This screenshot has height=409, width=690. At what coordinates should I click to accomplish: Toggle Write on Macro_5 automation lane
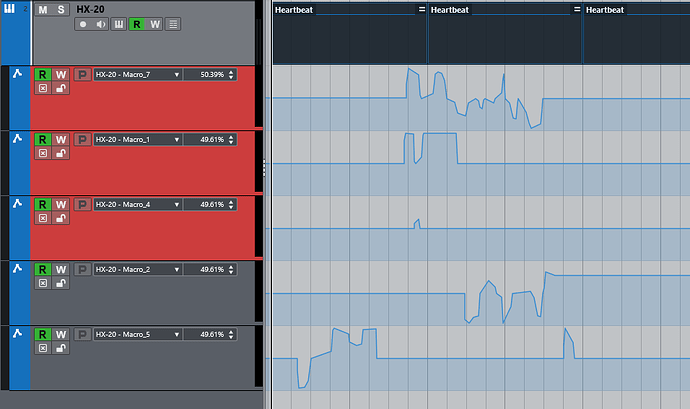pyautogui.click(x=61, y=334)
